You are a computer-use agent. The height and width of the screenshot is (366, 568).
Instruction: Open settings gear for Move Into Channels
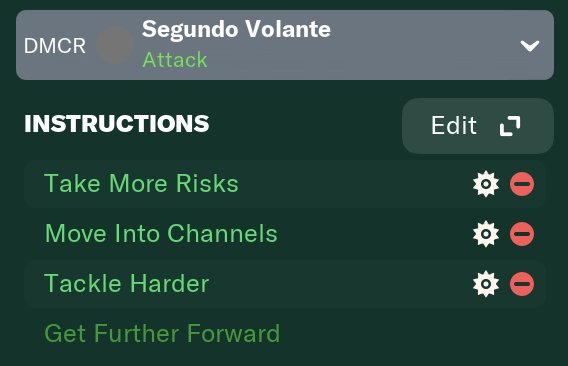click(x=486, y=234)
